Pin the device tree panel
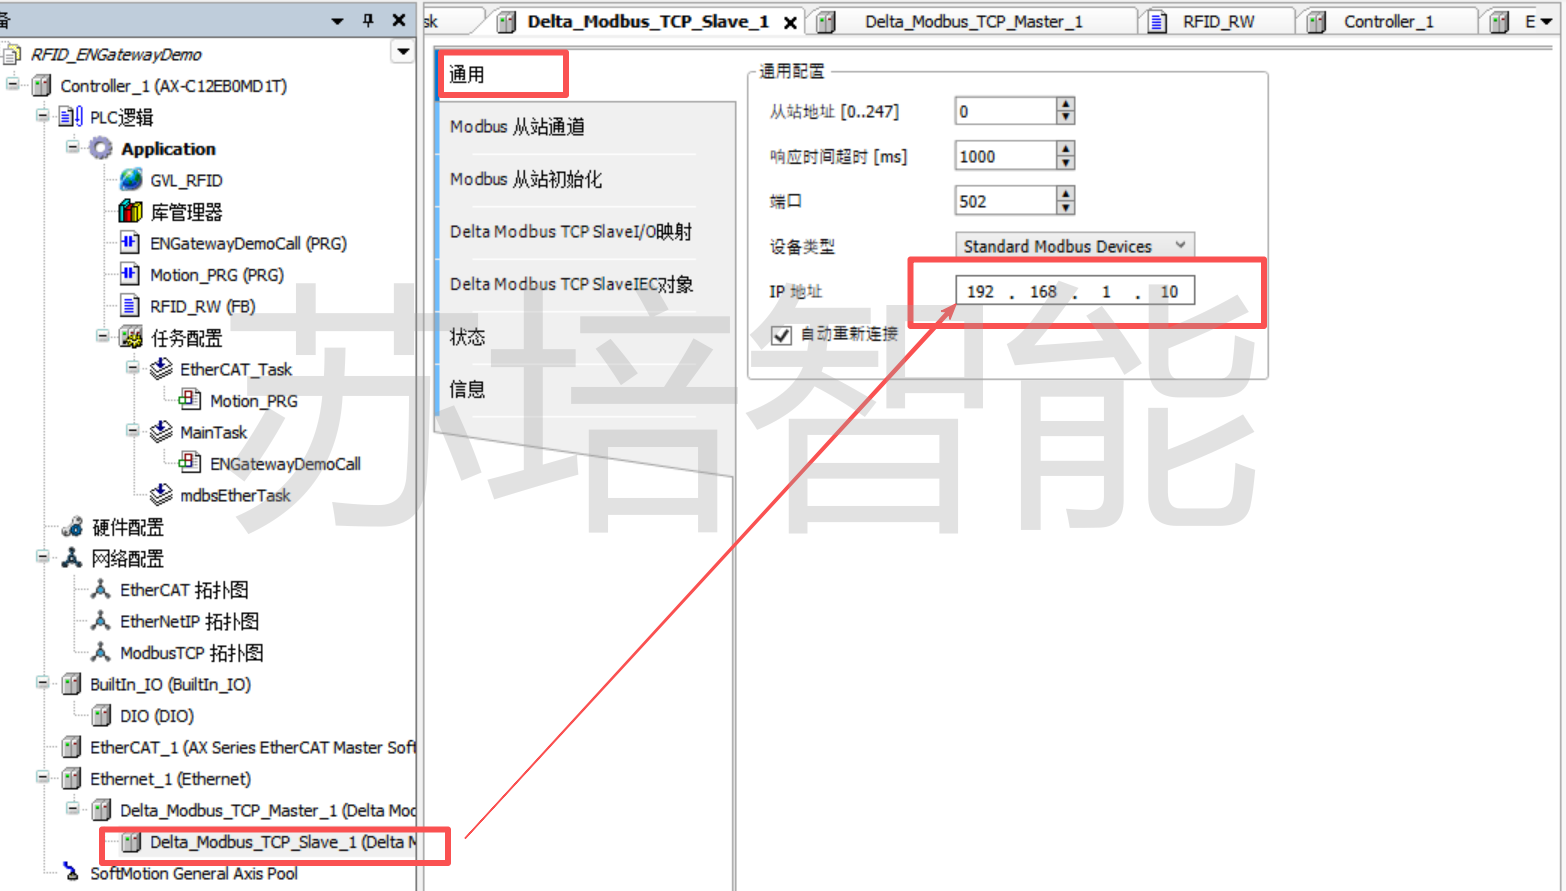Image resolution: width=1566 pixels, height=891 pixels. (x=368, y=20)
